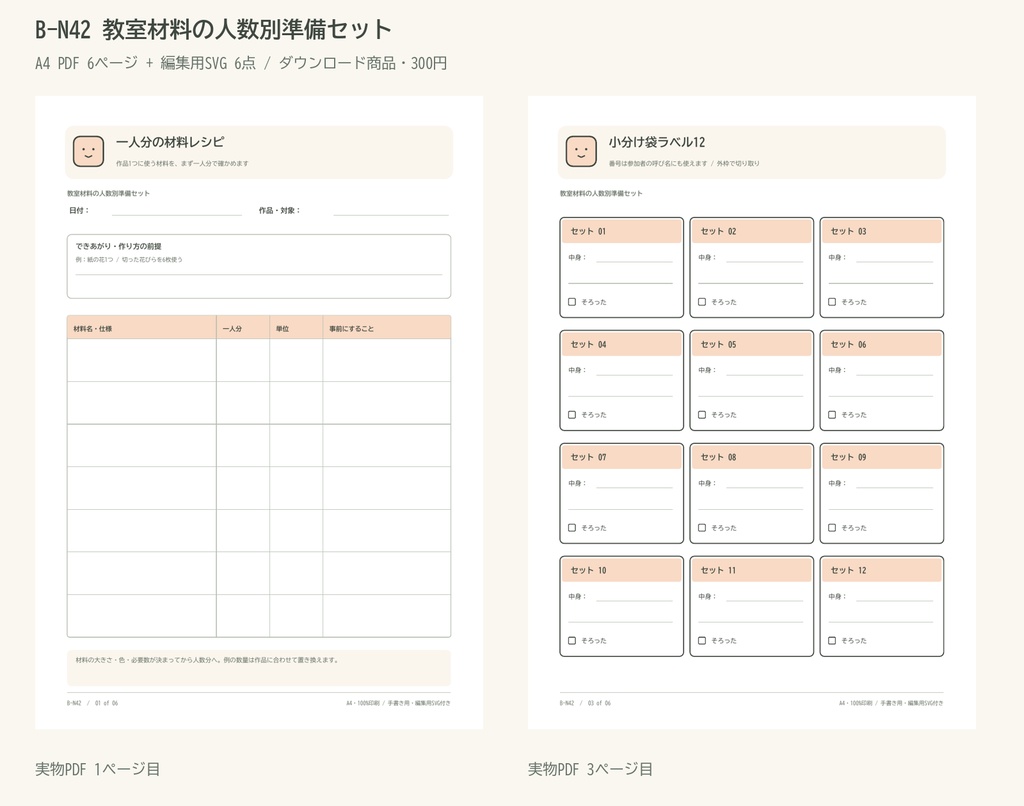Screen dimensions: 1024x806
Task: Tick the そろった checkbox in セット 06
Action: 832,415
